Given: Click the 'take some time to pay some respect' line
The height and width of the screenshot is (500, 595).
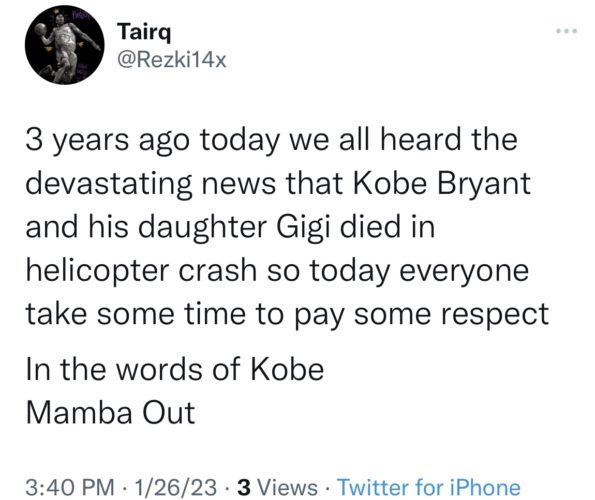Looking at the screenshot, I should [287, 315].
